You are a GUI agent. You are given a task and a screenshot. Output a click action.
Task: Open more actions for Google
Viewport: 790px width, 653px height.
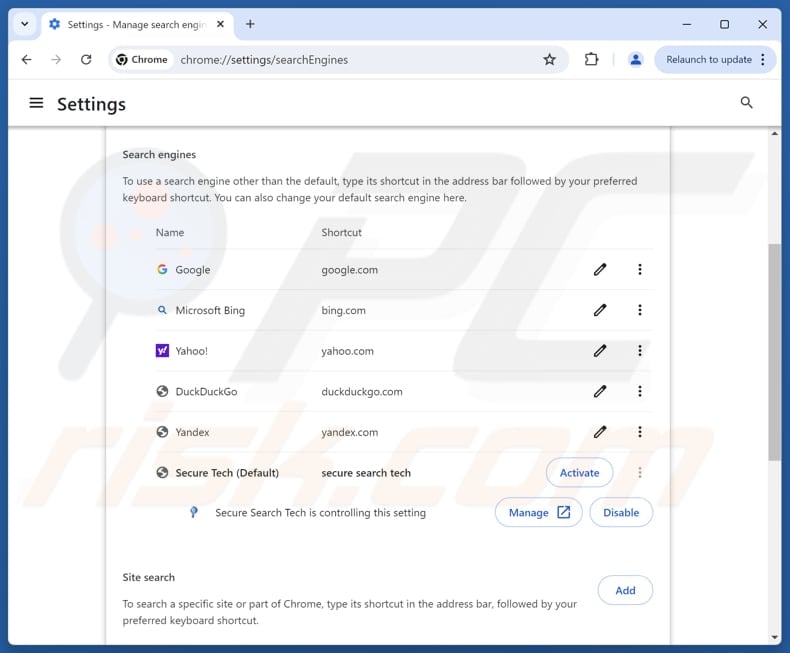pos(640,270)
